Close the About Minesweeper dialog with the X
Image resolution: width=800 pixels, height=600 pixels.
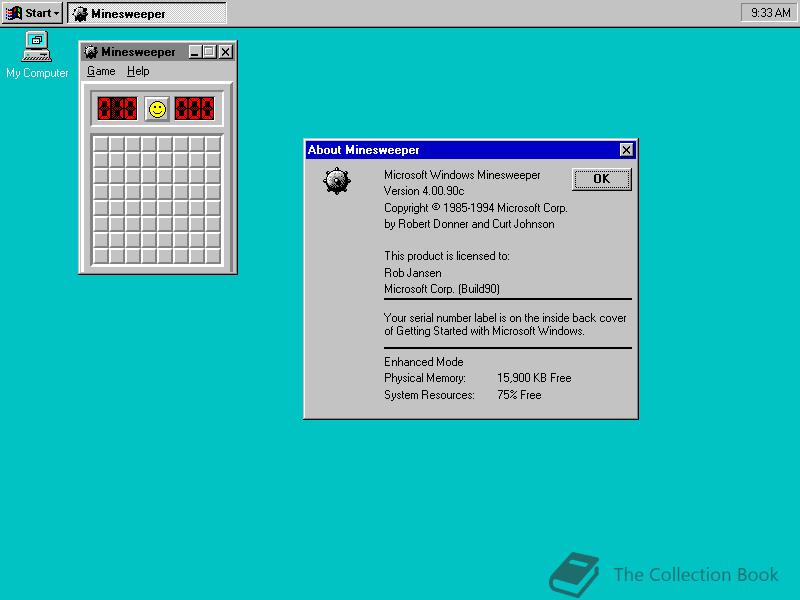pyautogui.click(x=626, y=149)
